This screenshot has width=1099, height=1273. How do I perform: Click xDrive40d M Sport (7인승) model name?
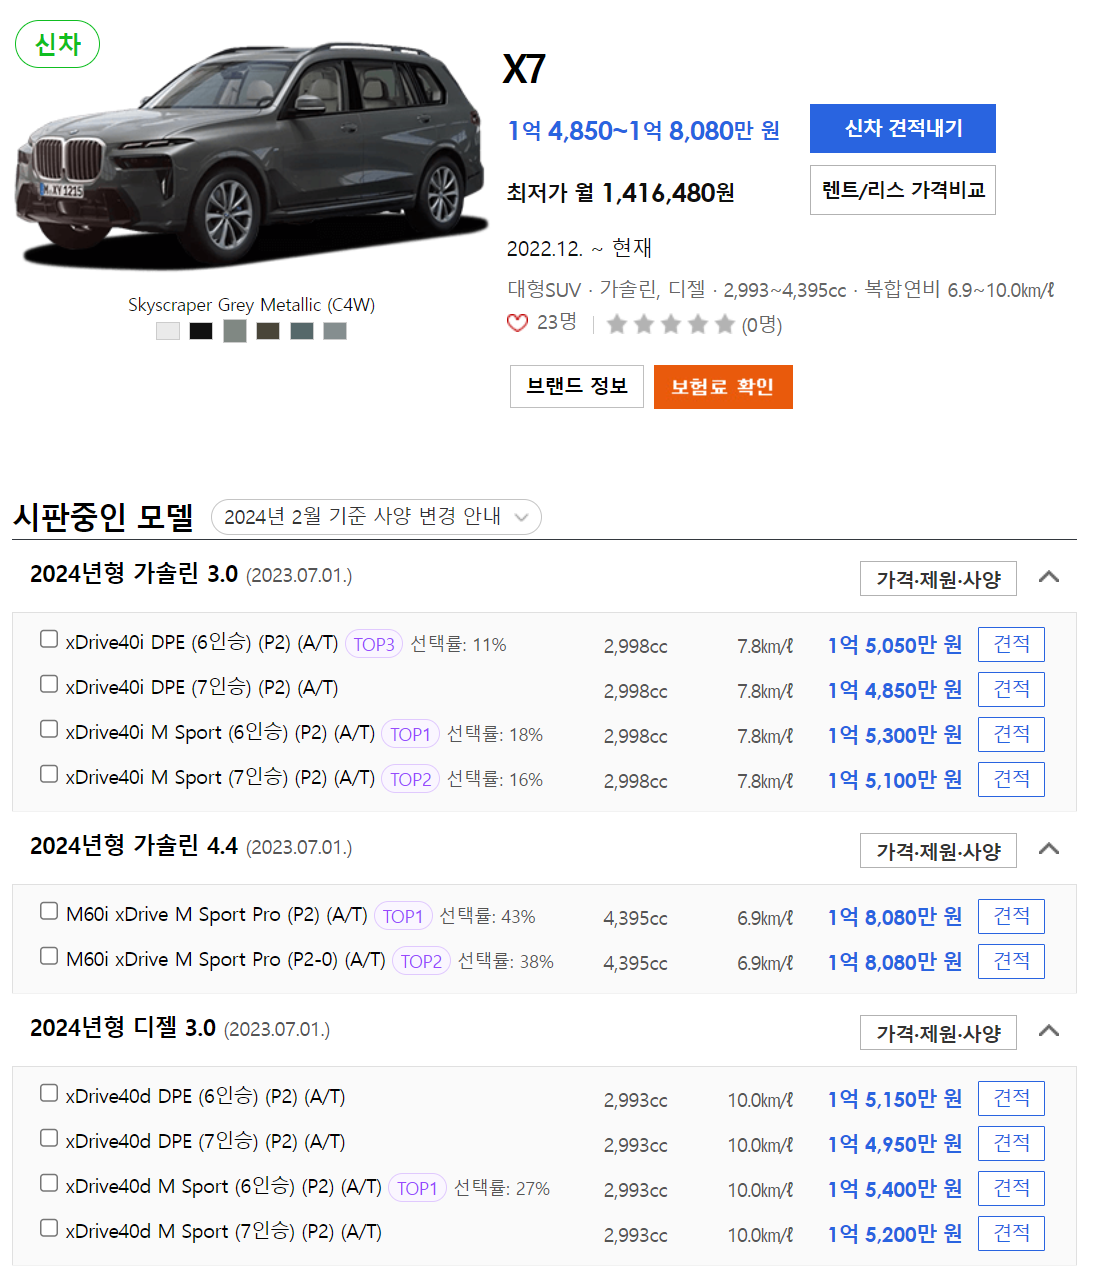pyautogui.click(x=224, y=1232)
